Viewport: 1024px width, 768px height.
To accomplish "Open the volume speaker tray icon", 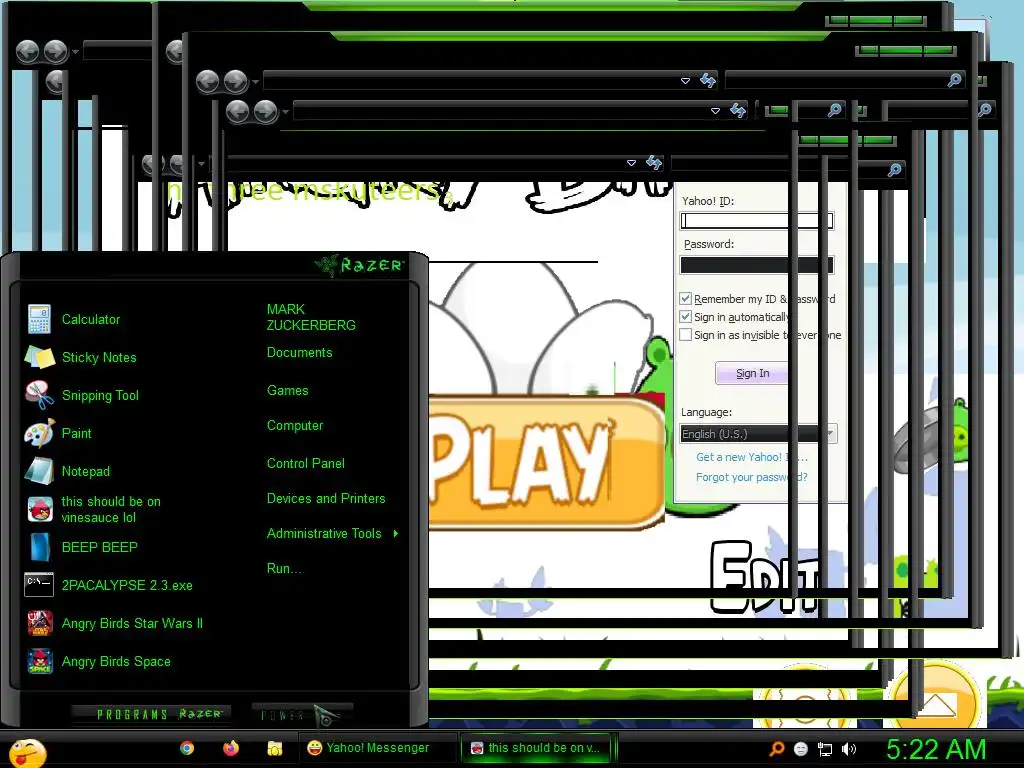I will (848, 749).
